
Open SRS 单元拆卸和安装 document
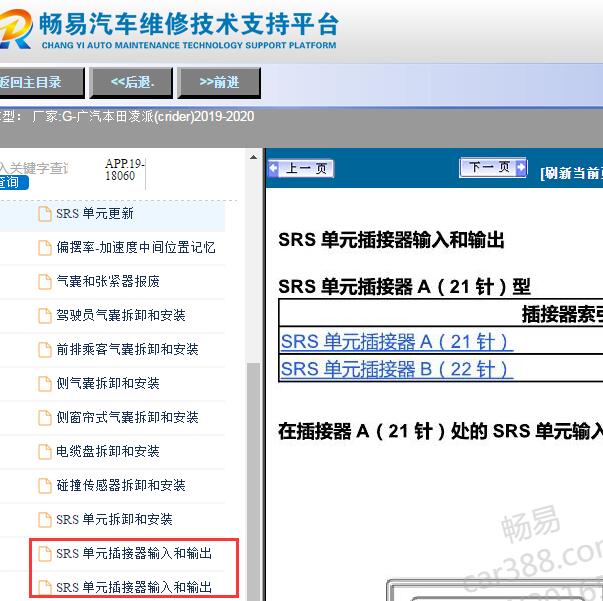(x=114, y=519)
